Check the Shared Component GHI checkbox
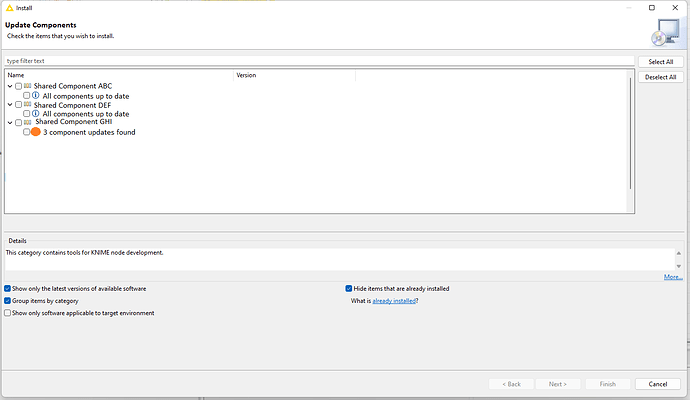 [x=18, y=122]
